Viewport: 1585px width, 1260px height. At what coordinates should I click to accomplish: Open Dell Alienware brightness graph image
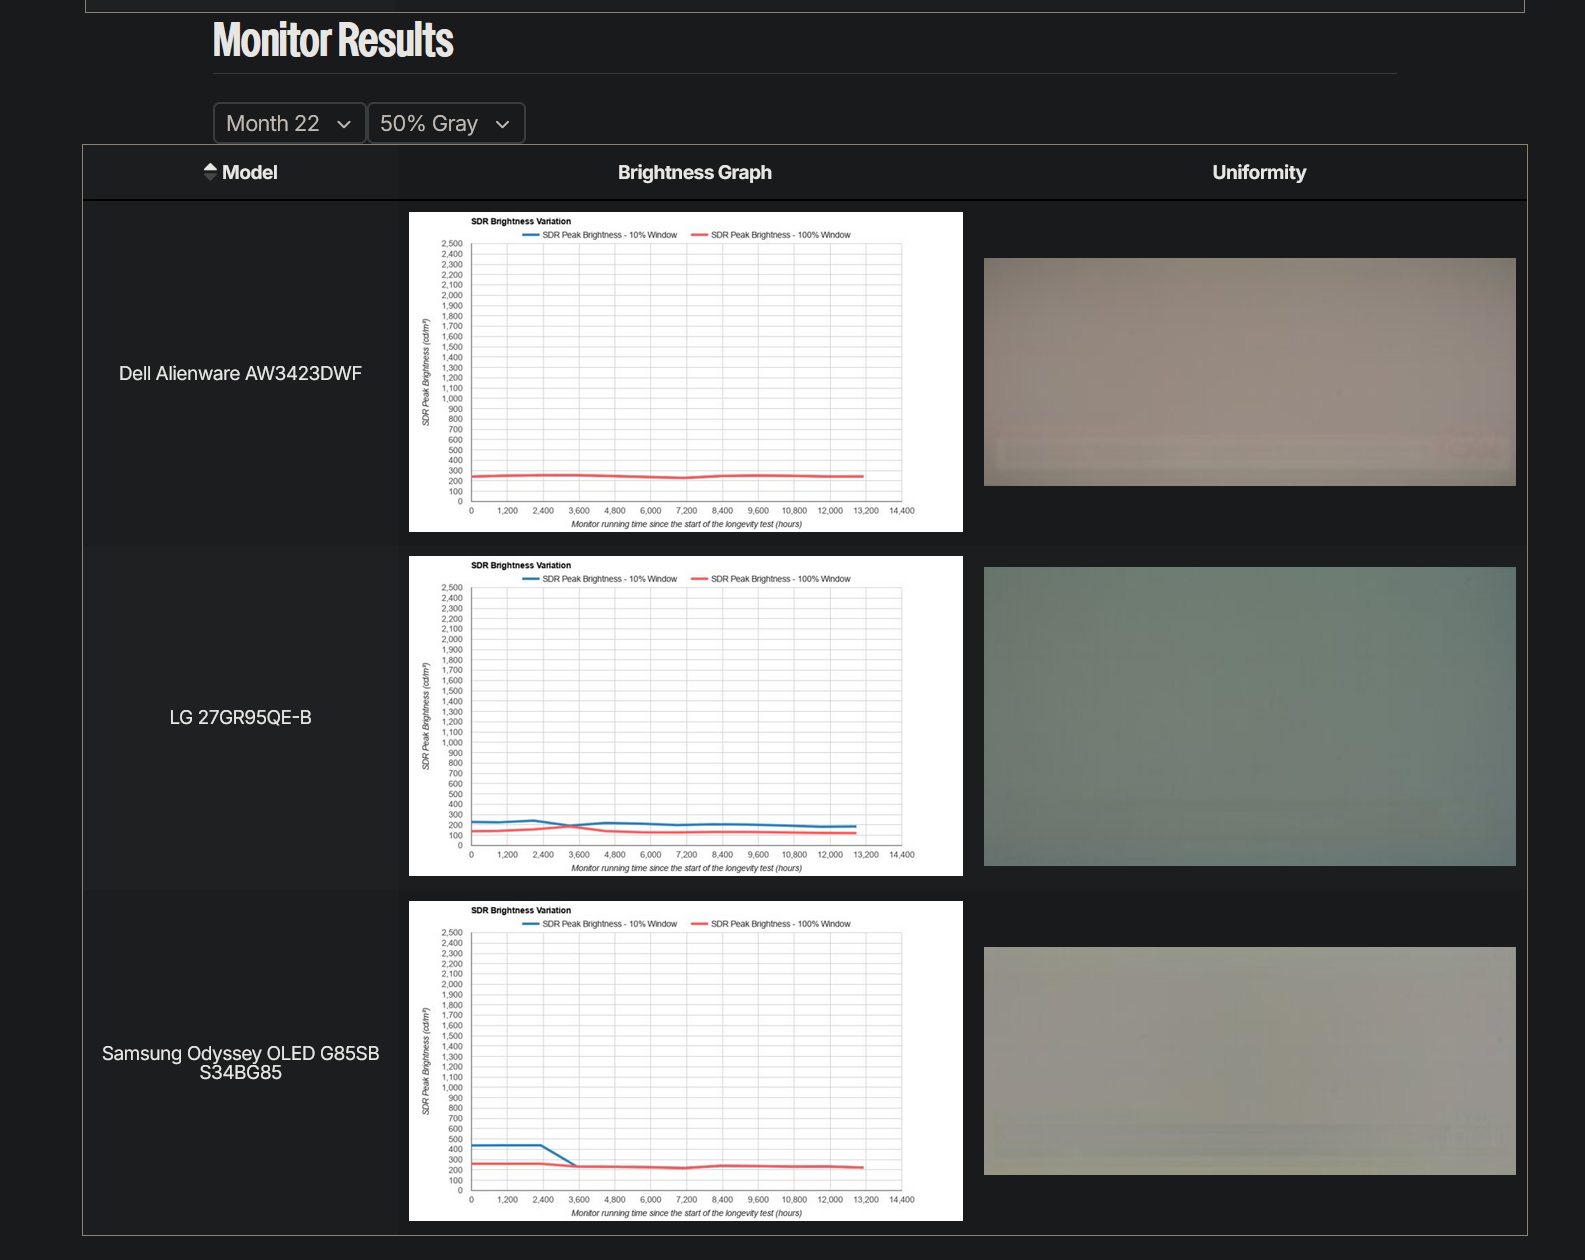[x=686, y=372]
